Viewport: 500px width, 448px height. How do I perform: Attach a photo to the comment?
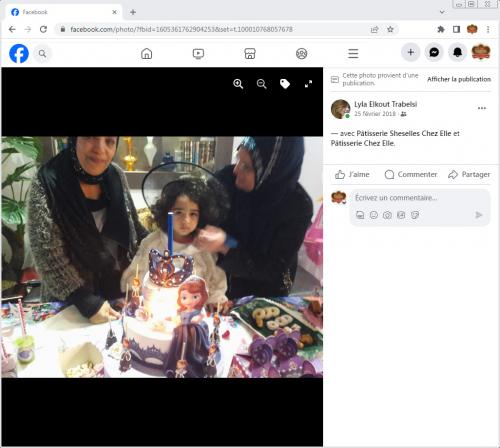tap(387, 215)
